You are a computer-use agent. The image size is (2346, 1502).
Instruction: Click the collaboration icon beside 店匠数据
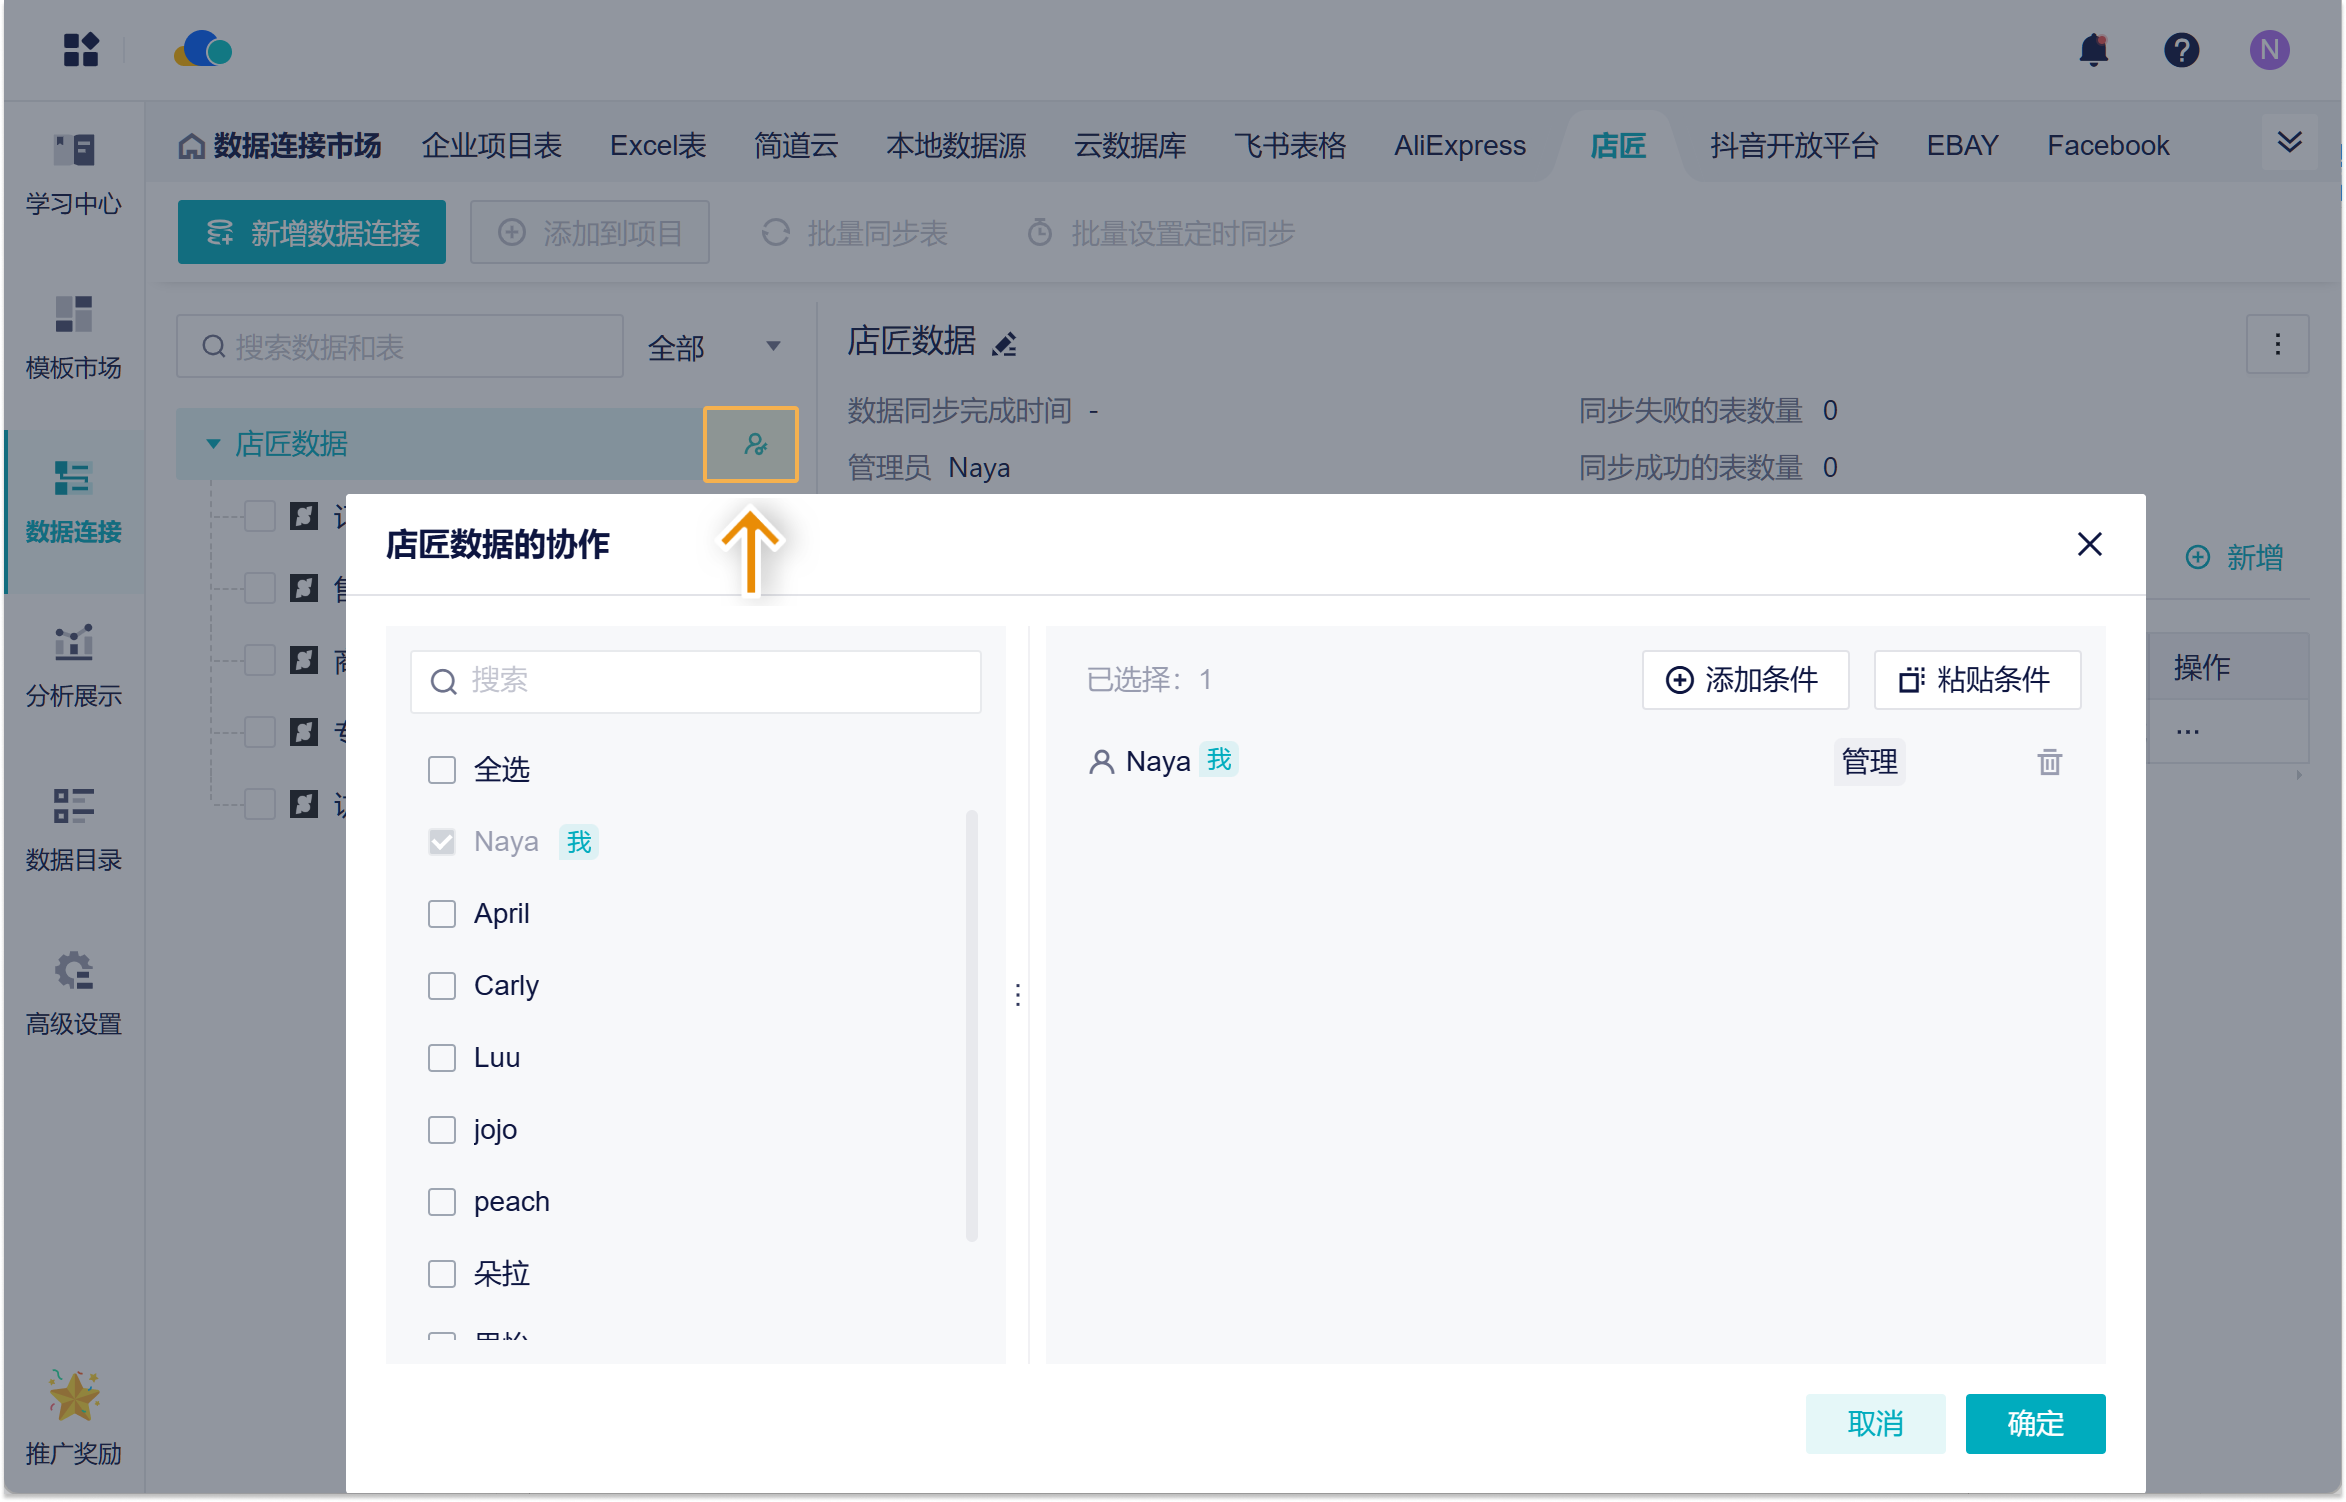click(754, 444)
